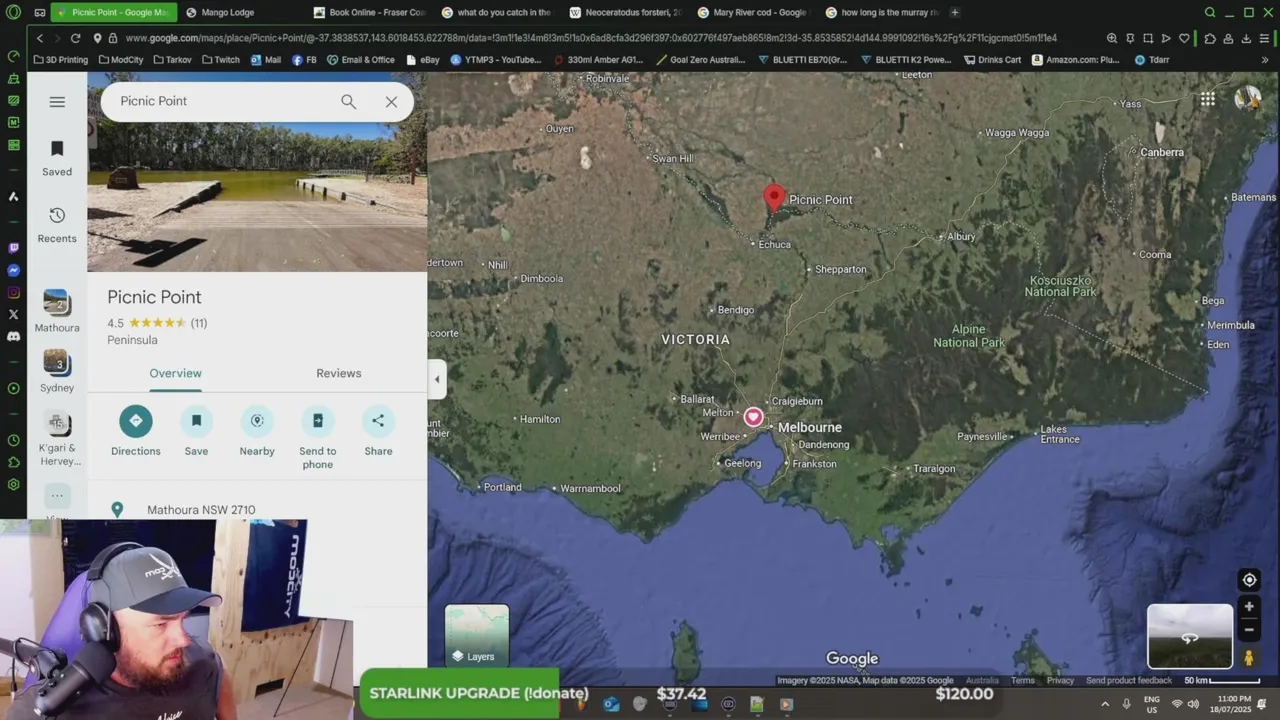Image resolution: width=1280 pixels, height=720 pixels.
Task: Open Recents in the Maps sidebar
Action: [57, 224]
